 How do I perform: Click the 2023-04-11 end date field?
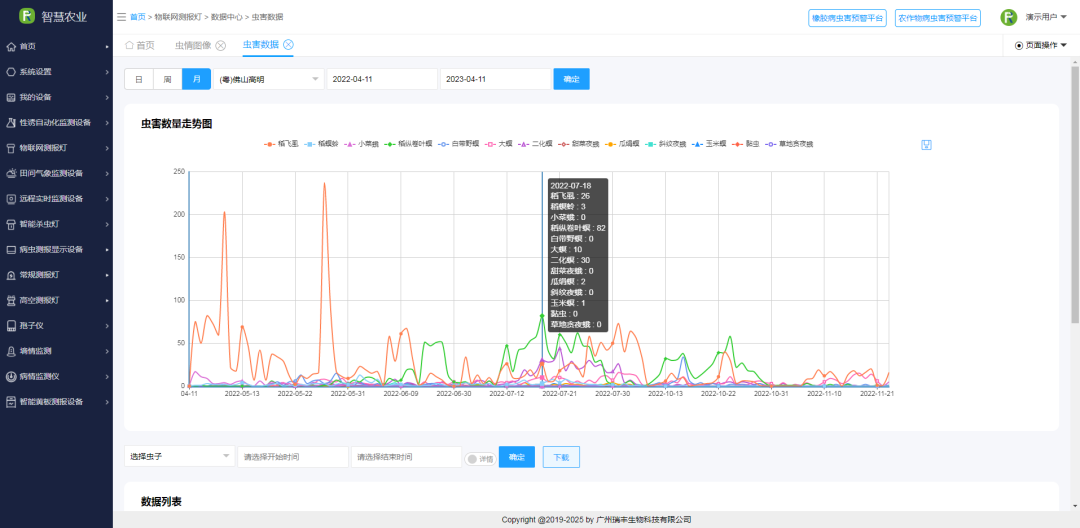(496, 79)
